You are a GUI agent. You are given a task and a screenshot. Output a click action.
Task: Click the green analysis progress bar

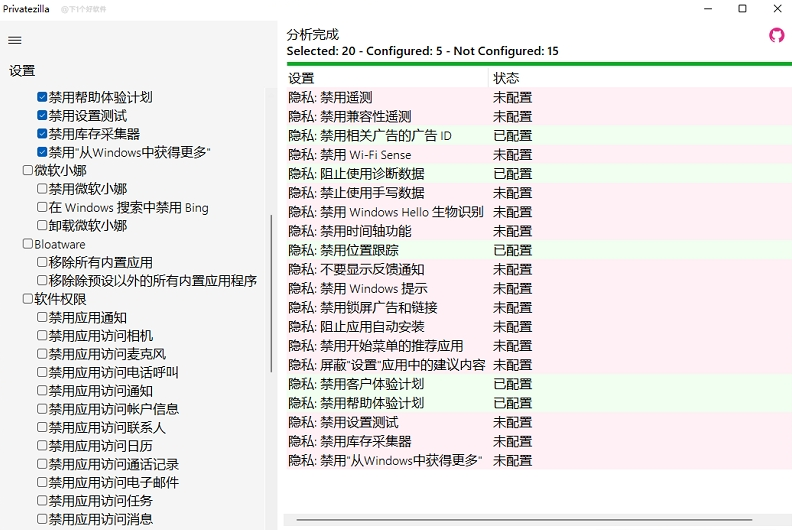pos(539,64)
